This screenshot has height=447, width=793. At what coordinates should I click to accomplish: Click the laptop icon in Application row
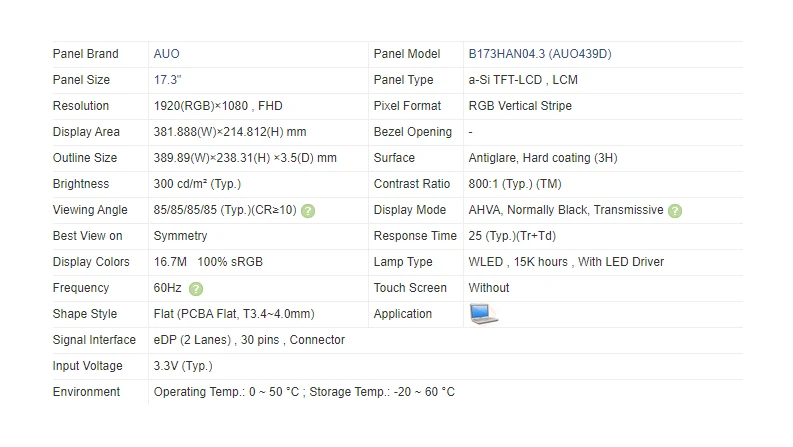(x=483, y=314)
